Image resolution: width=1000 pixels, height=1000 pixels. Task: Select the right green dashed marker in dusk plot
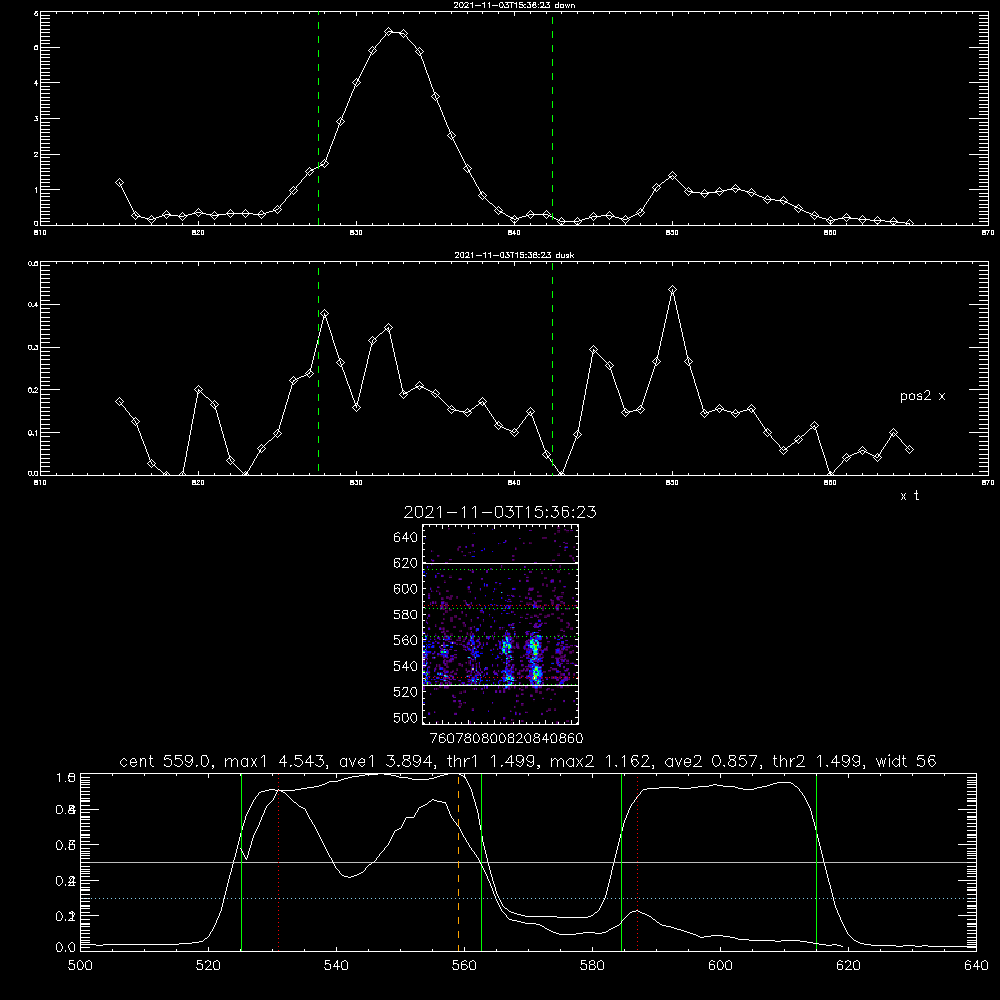(x=552, y=369)
